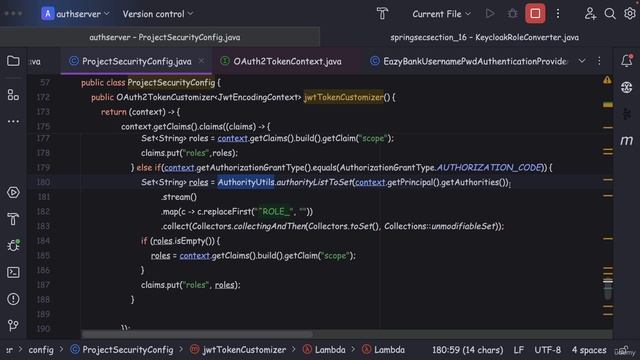Open the Services tool window
Screen dimensions: 640x360
[x=13, y=192]
